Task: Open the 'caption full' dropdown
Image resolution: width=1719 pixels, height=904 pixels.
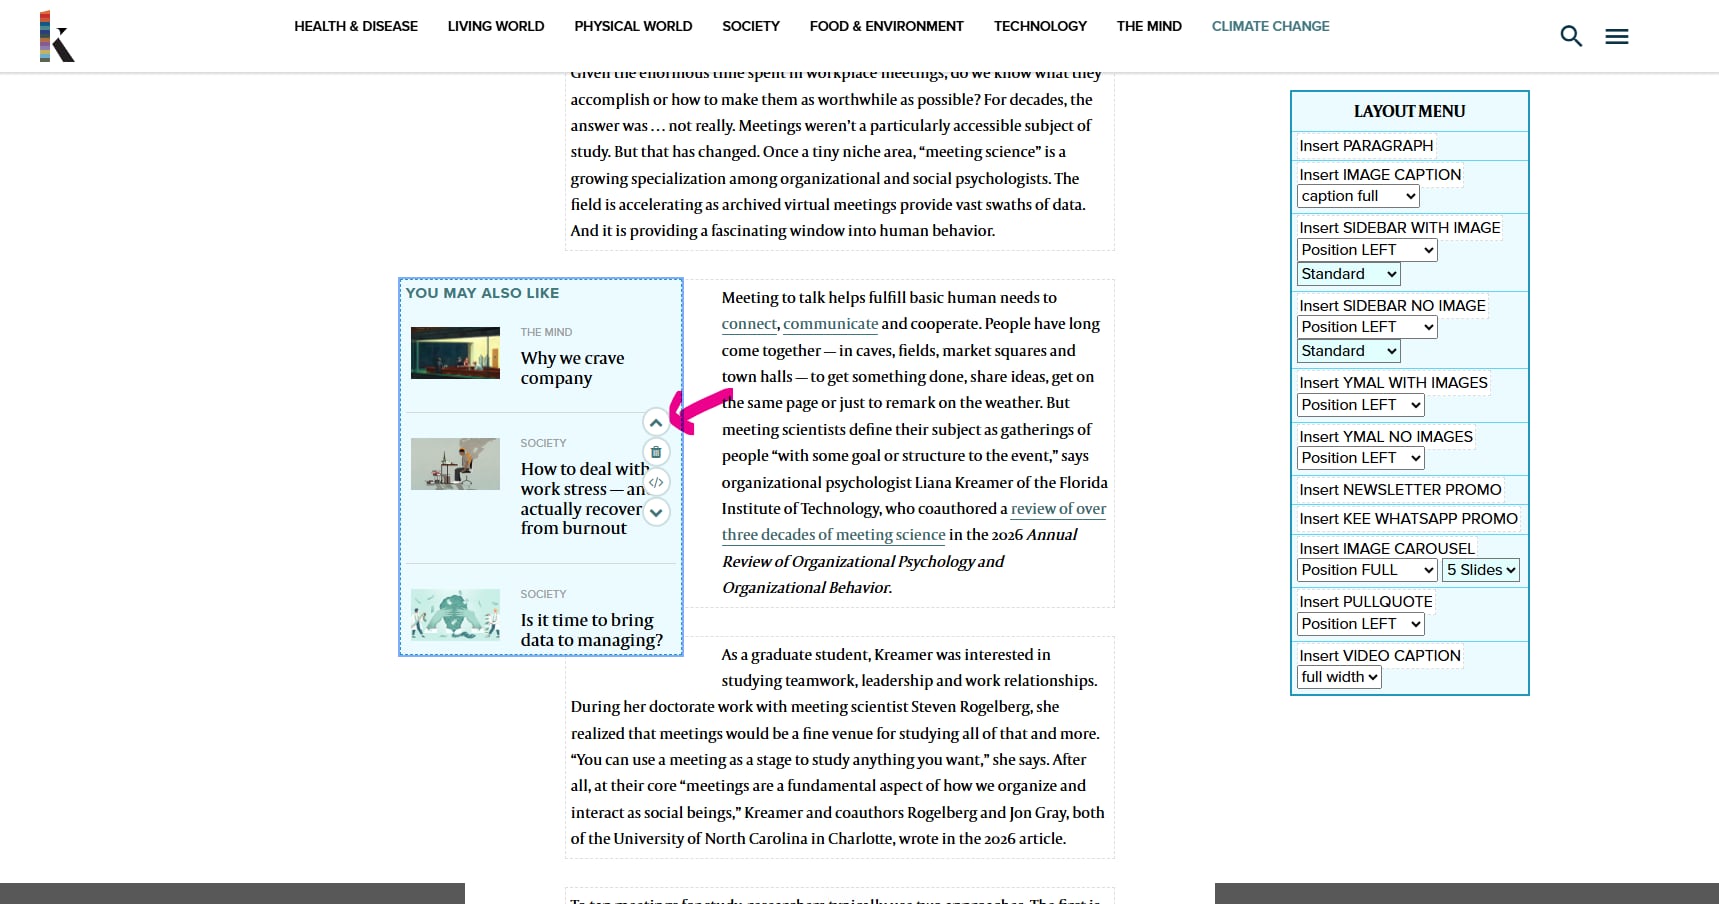Action: pos(1358,196)
